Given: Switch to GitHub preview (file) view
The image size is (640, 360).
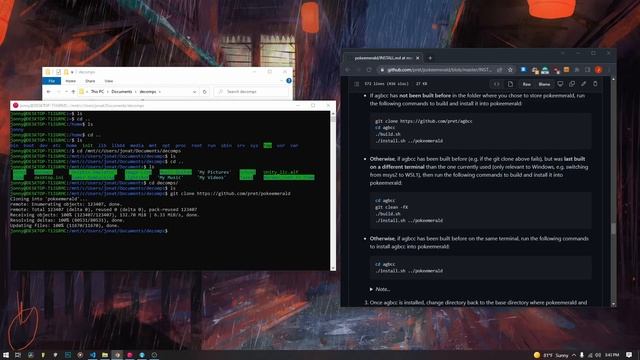Looking at the screenshot, I should [510, 84].
